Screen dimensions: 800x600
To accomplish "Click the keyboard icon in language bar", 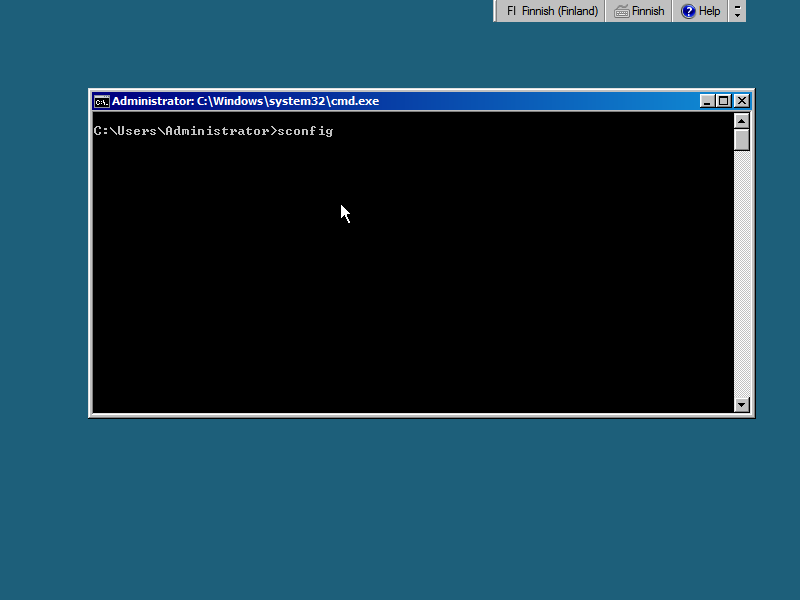I will point(622,11).
